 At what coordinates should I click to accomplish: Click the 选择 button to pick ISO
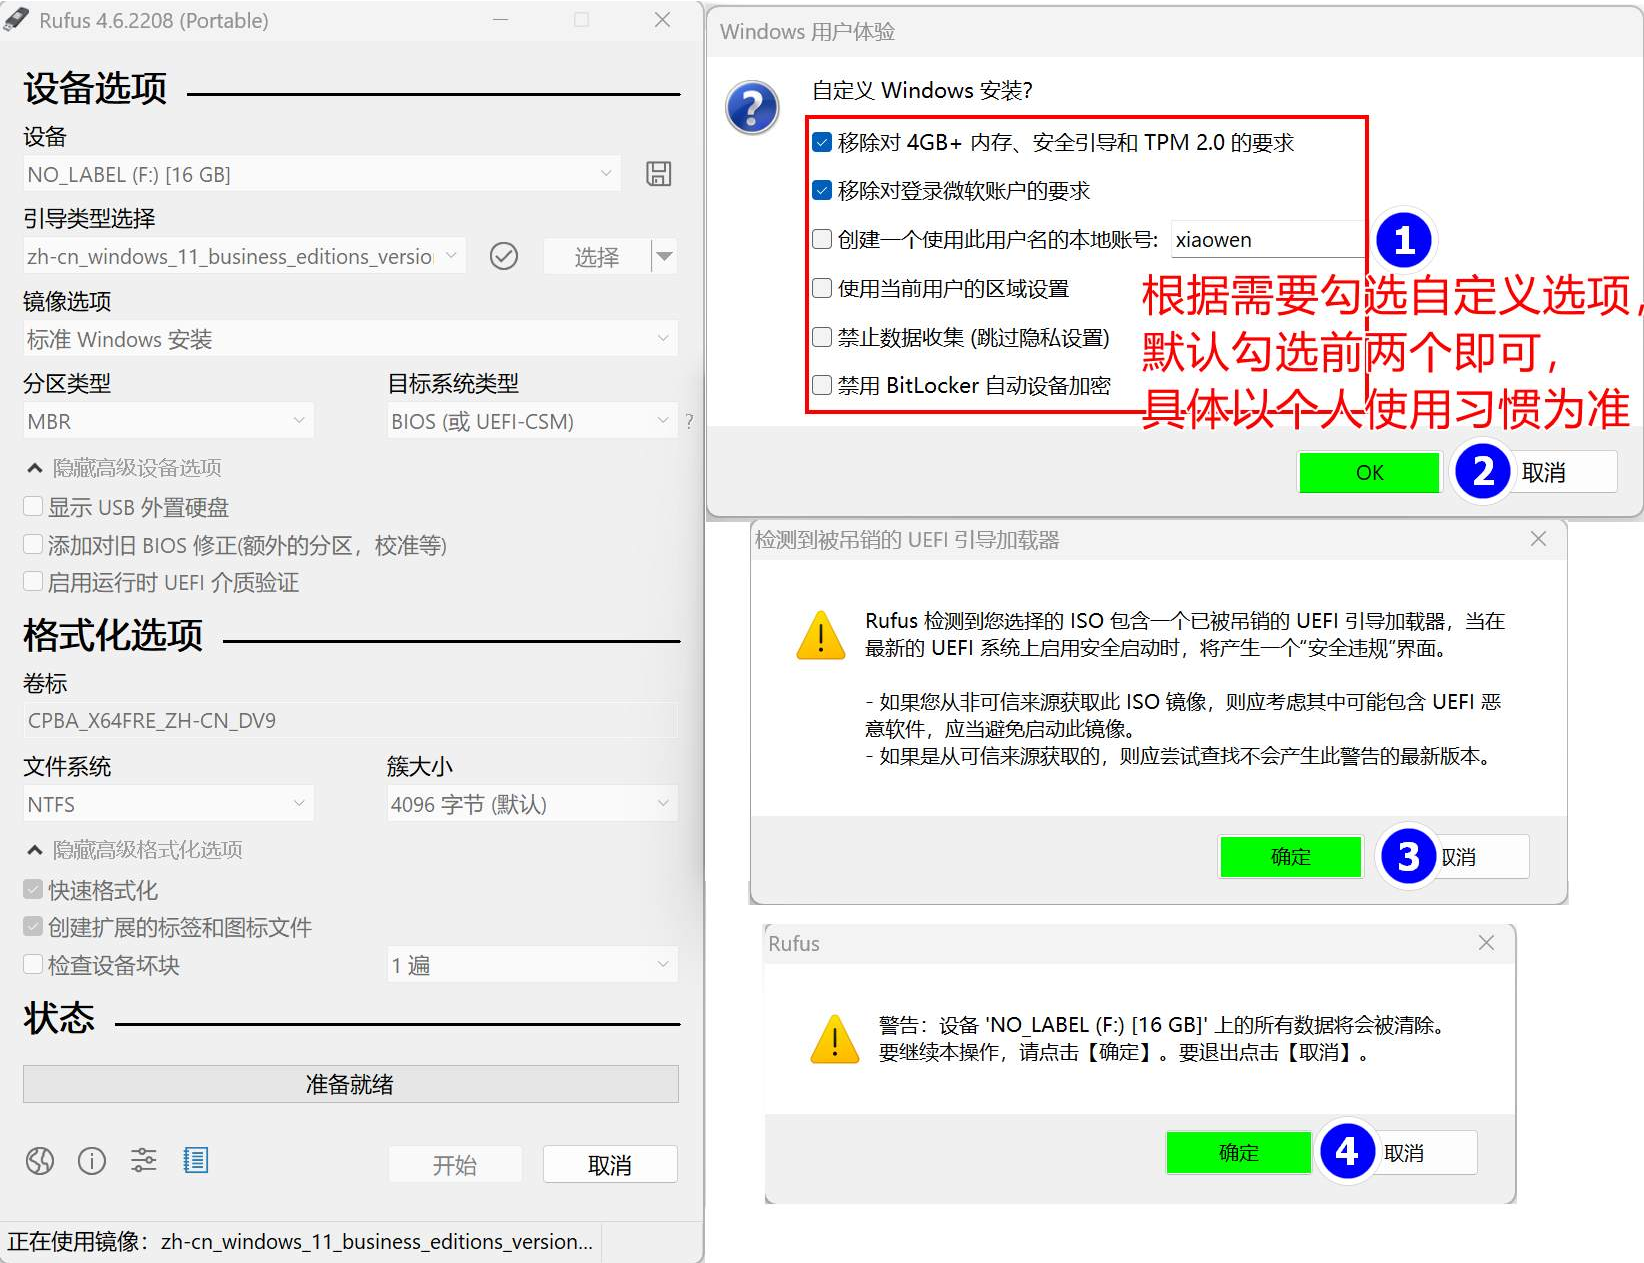pos(597,257)
